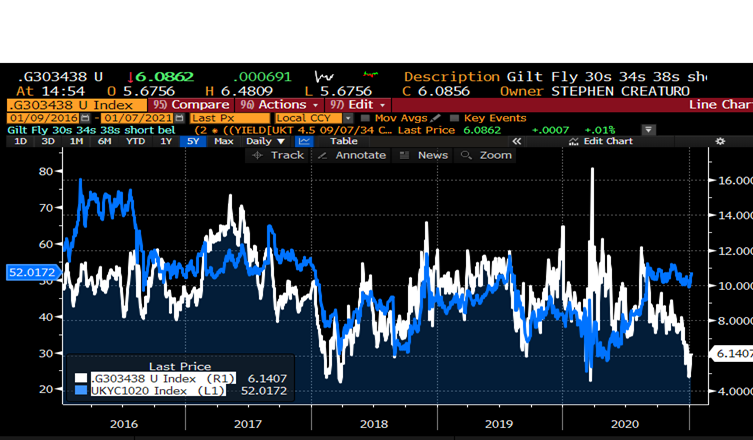753x440 pixels.
Task: Open the 97) Edit dropdown menu
Action: [358, 105]
